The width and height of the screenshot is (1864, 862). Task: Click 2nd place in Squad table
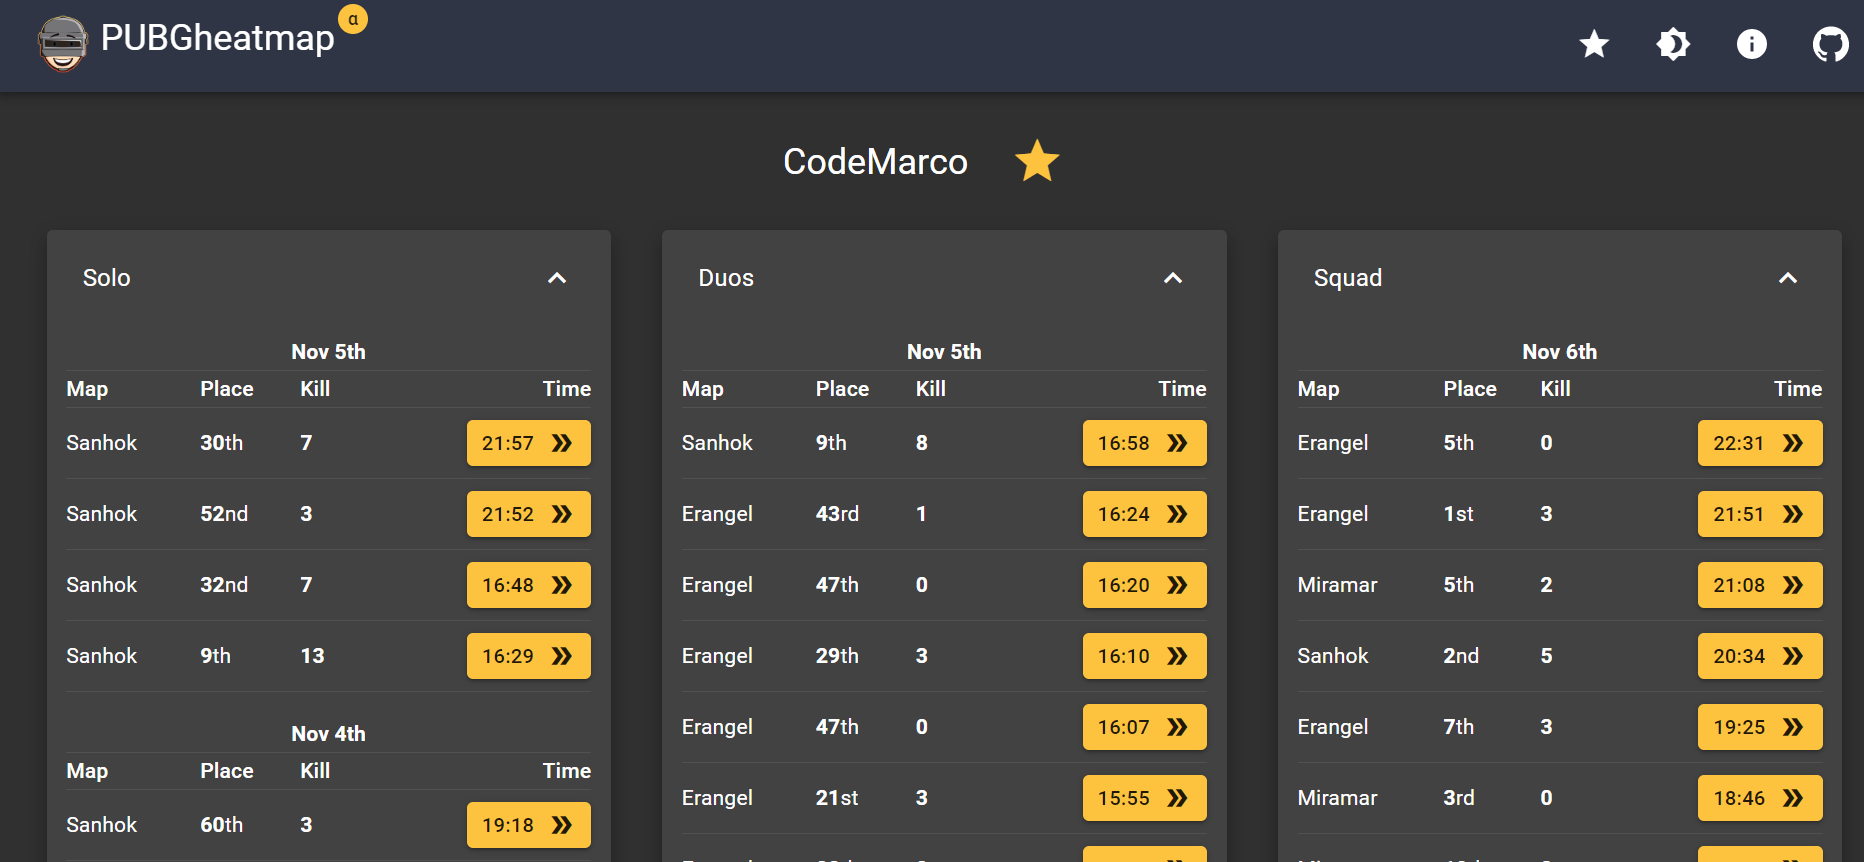pos(1461,656)
